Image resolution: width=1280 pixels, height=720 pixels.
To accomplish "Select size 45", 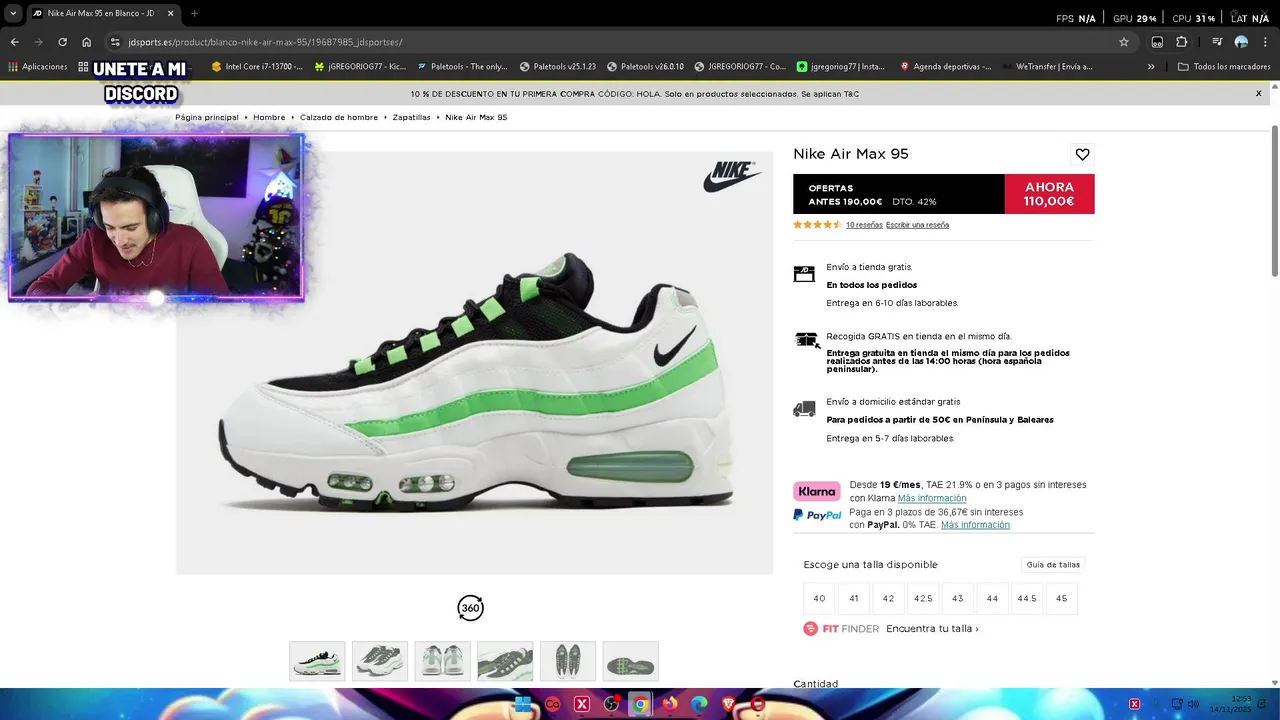I will 1061,598.
